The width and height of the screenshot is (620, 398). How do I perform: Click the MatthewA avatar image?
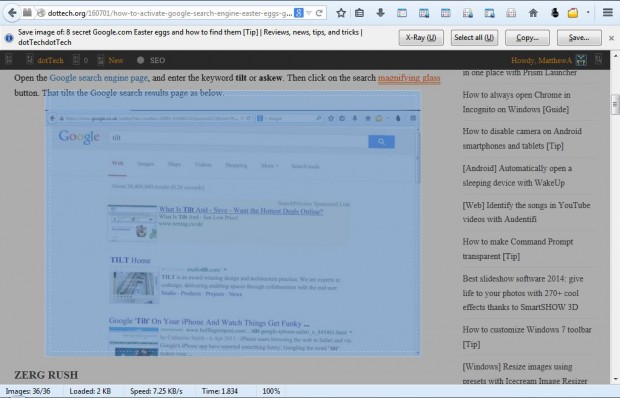tap(581, 60)
